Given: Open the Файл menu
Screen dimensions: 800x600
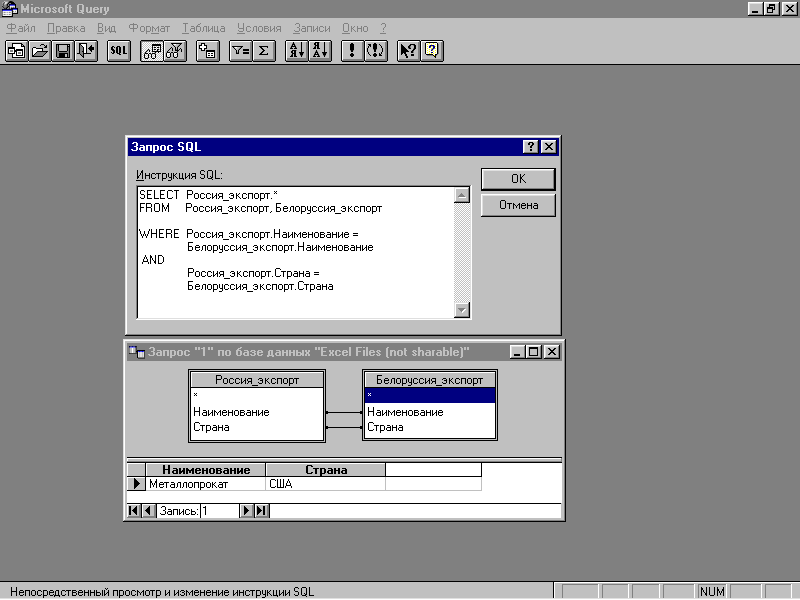Looking at the screenshot, I should (x=21, y=28).
